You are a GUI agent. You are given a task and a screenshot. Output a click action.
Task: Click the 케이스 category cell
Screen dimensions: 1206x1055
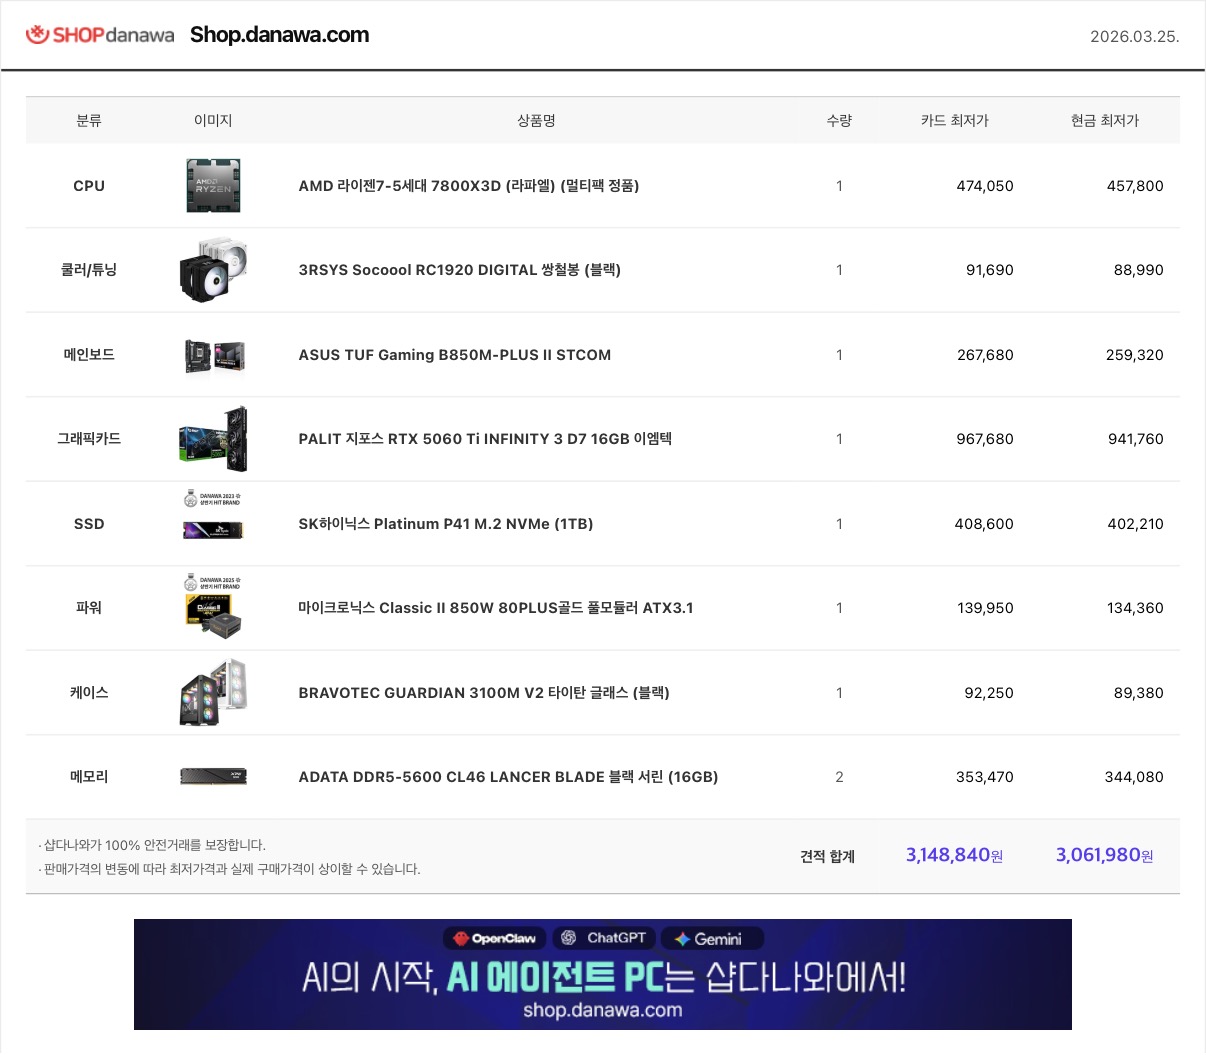point(89,693)
